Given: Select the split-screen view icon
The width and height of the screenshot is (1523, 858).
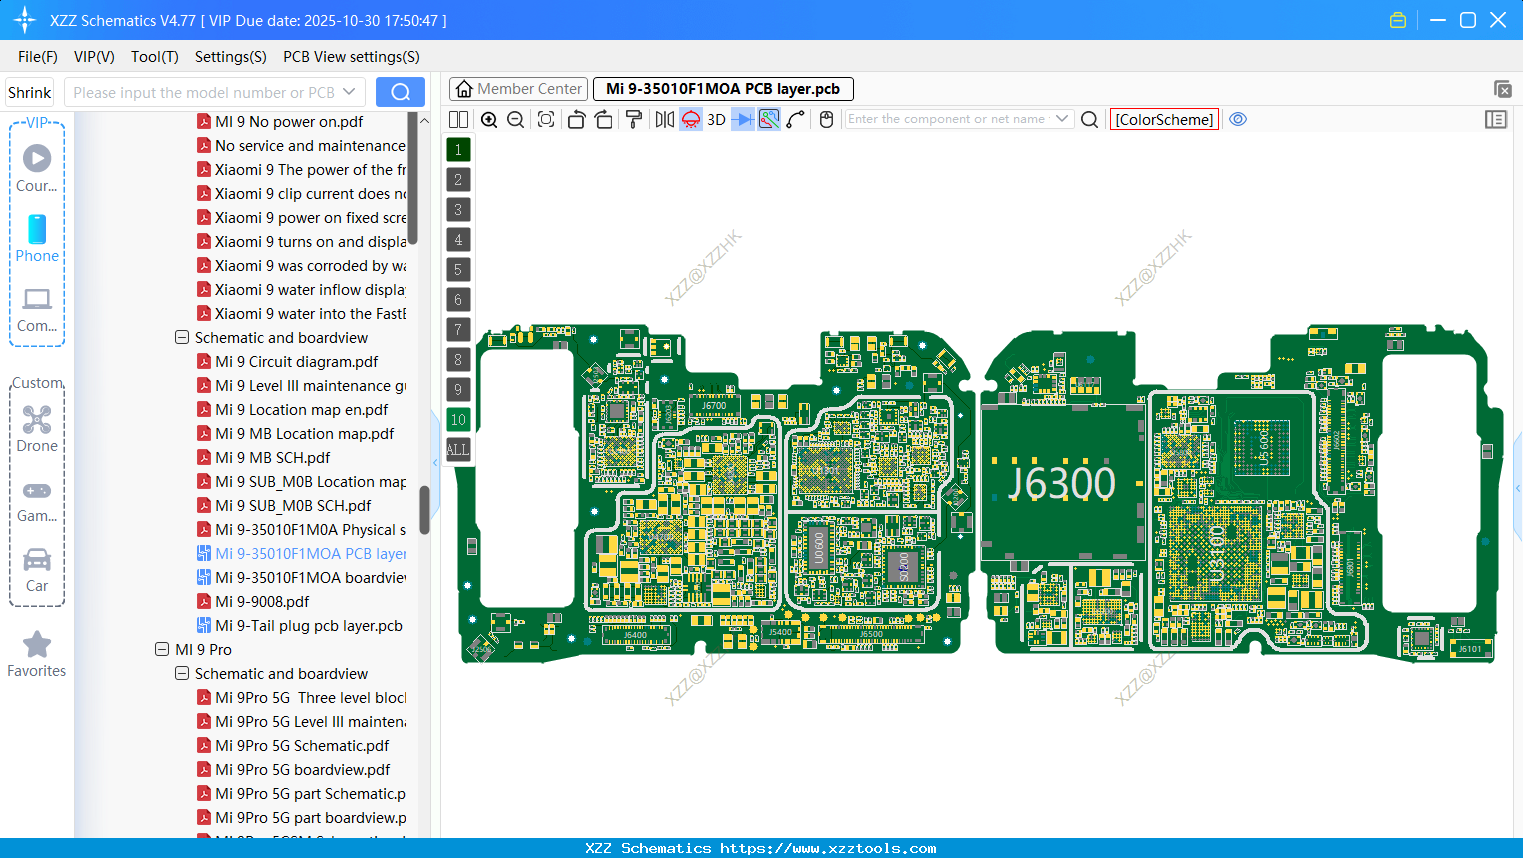Looking at the screenshot, I should (x=458, y=119).
